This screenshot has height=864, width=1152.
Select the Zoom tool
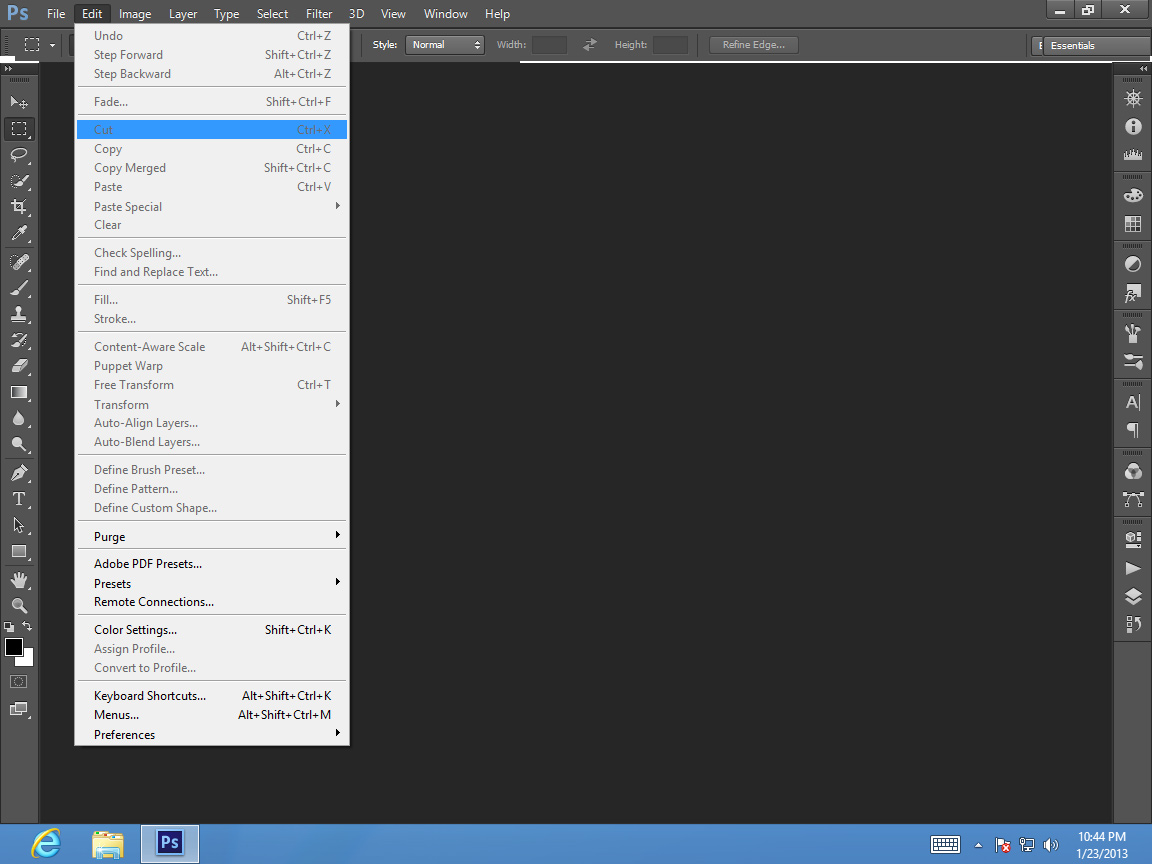pos(19,605)
